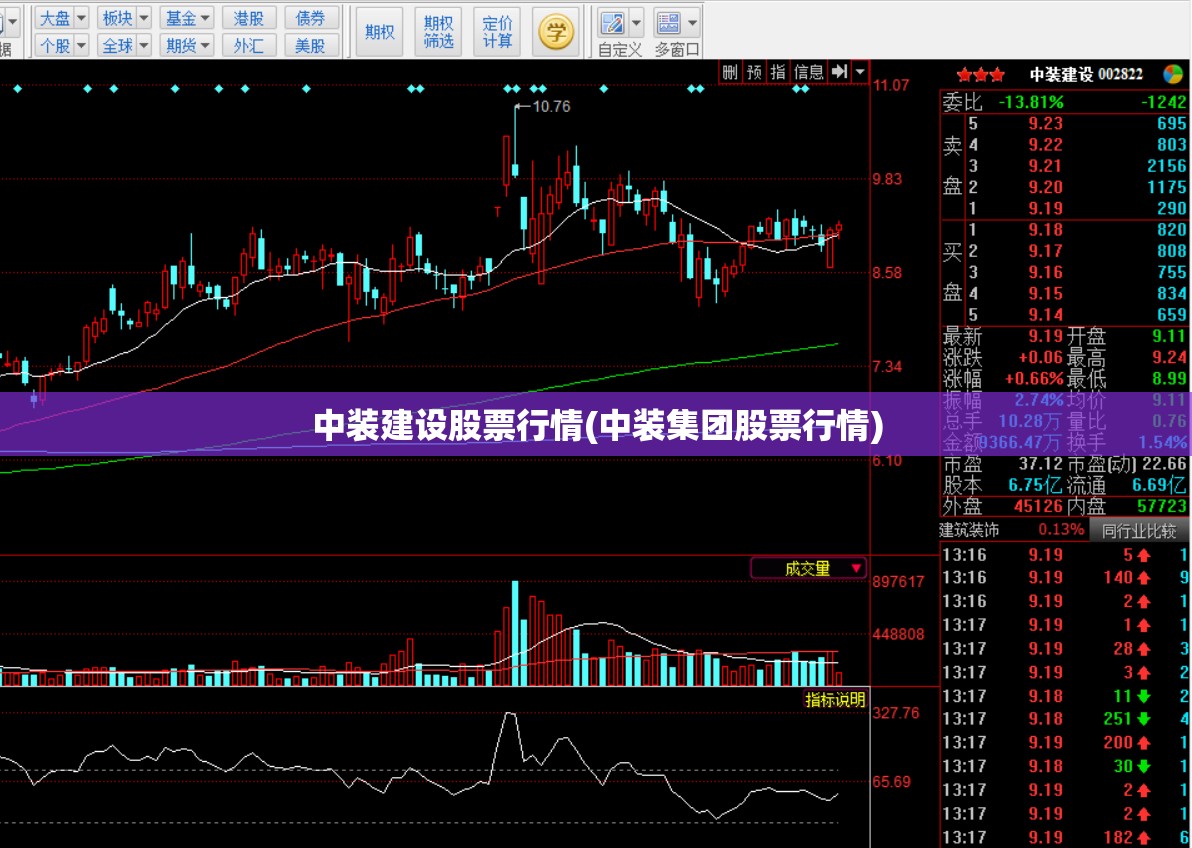Click the 指 indicator button

tap(778, 72)
